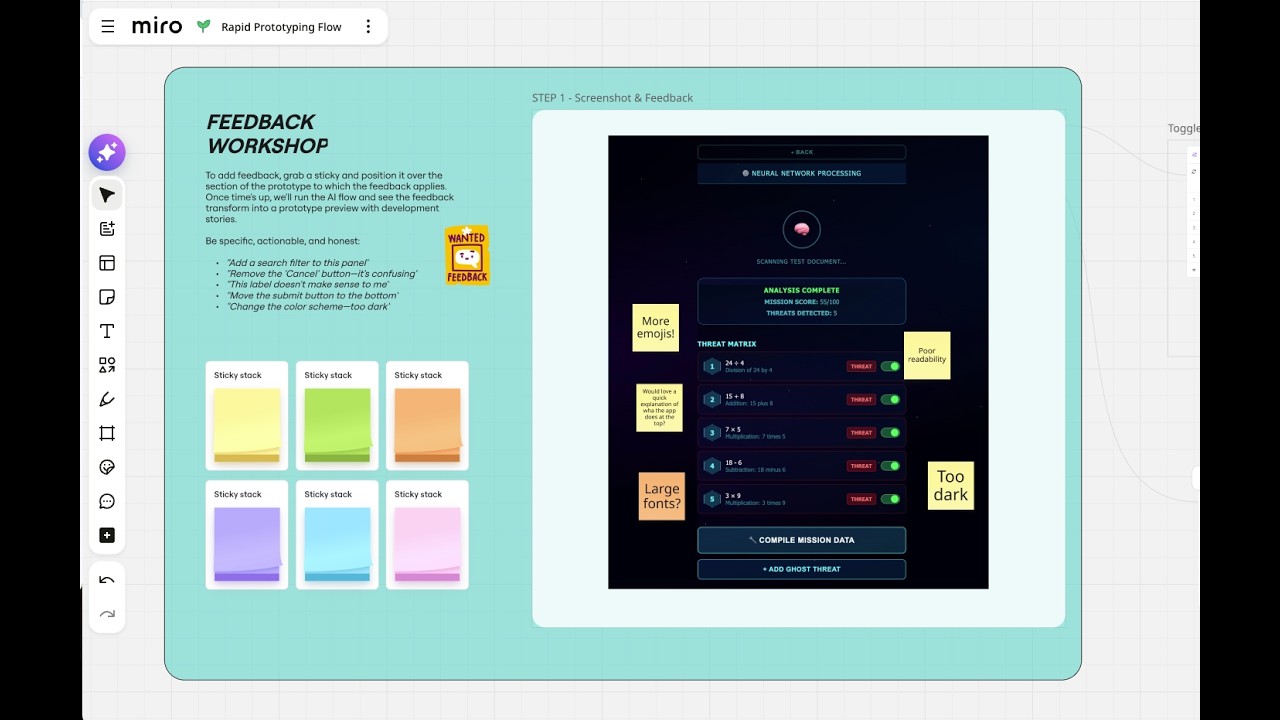
Task: Select the Text tool
Action: point(107,331)
